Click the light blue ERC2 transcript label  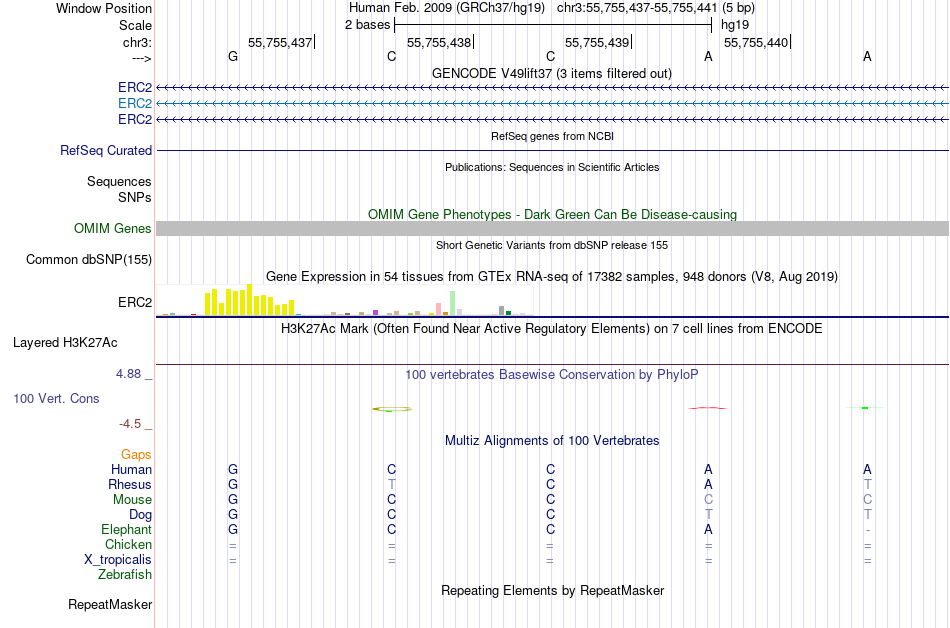pos(135,104)
